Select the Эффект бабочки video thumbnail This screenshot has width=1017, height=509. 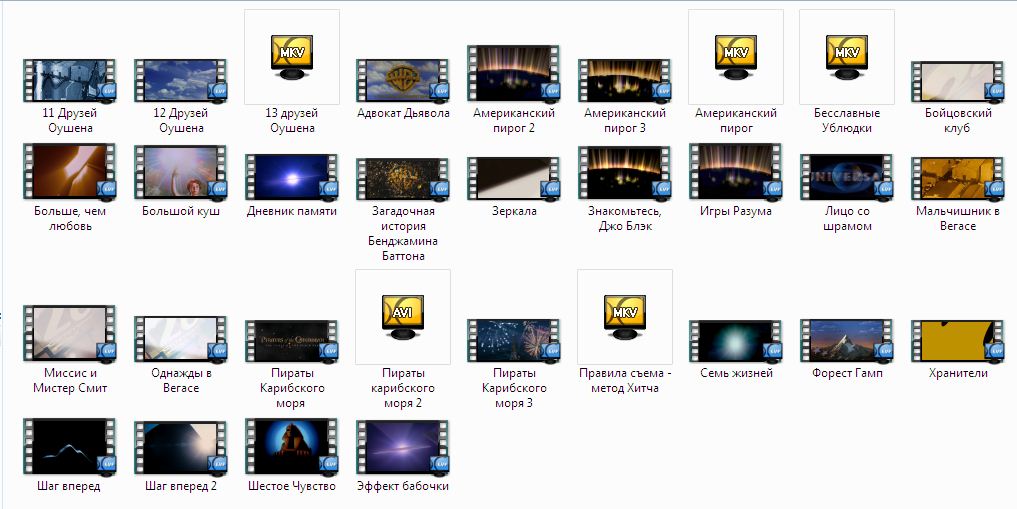click(x=403, y=447)
